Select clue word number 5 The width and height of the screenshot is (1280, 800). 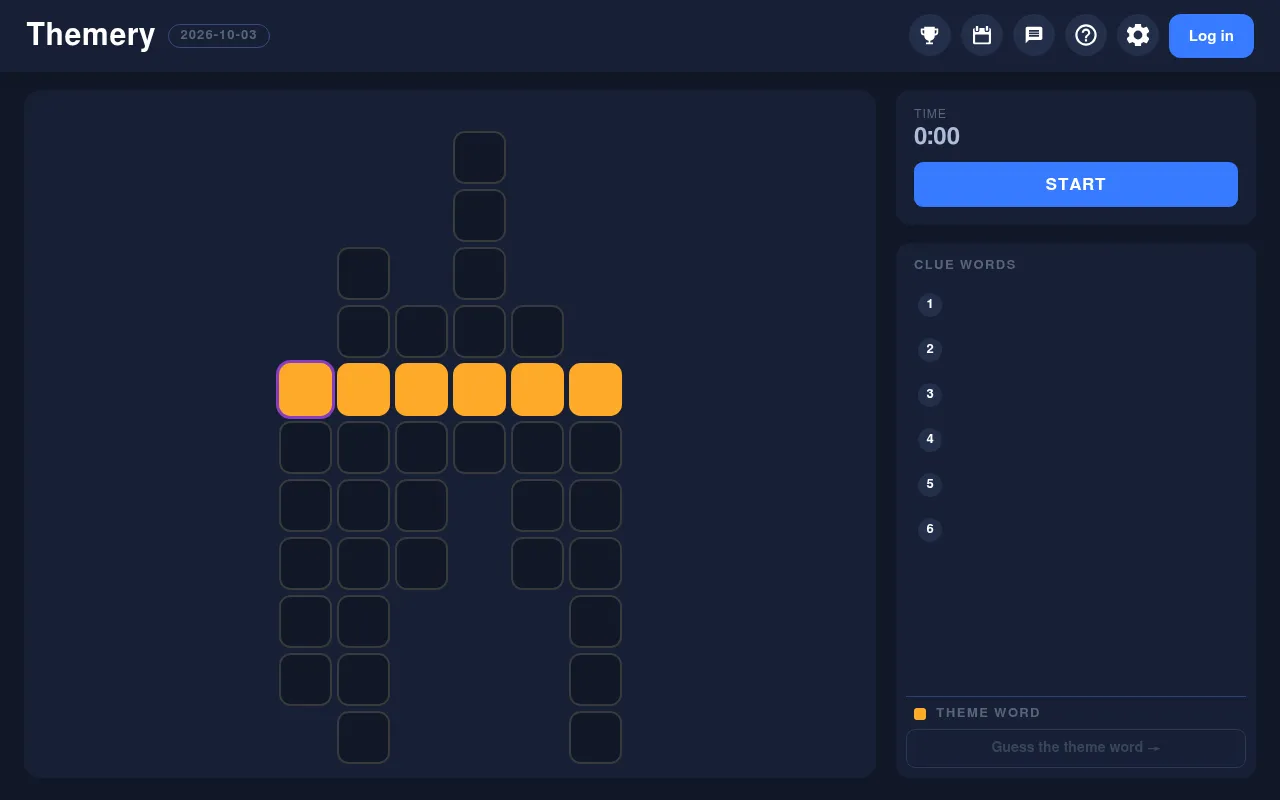click(x=930, y=485)
